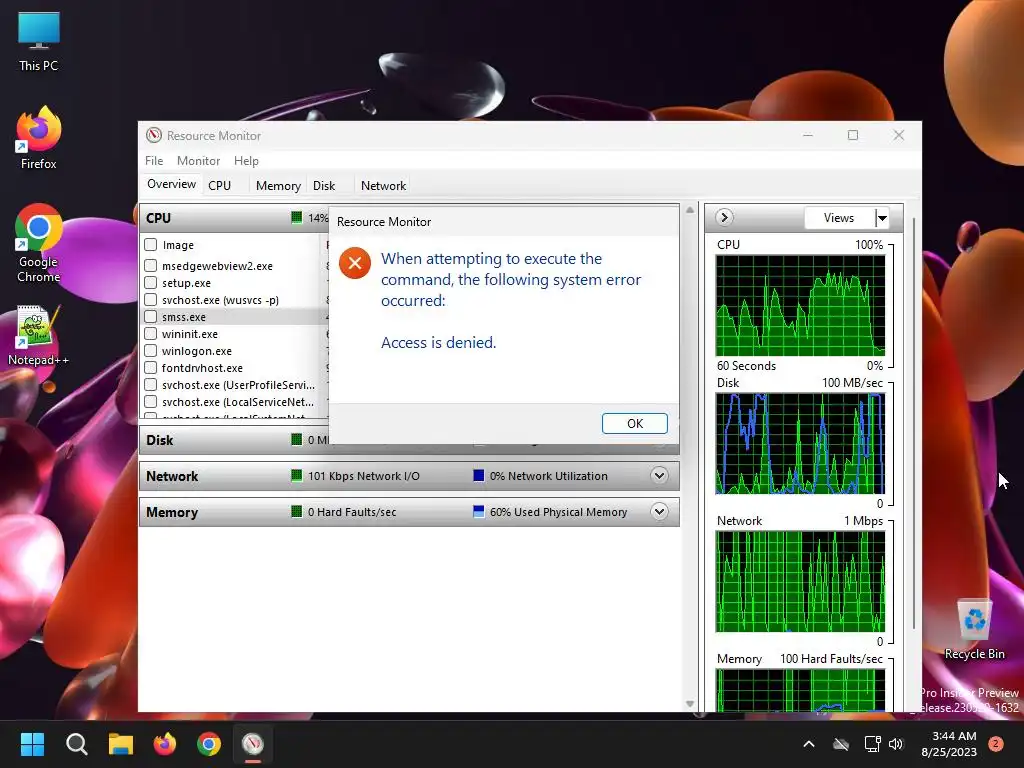The height and width of the screenshot is (768, 1024).
Task: Select Firefox desktop shortcut
Action: tap(39, 138)
